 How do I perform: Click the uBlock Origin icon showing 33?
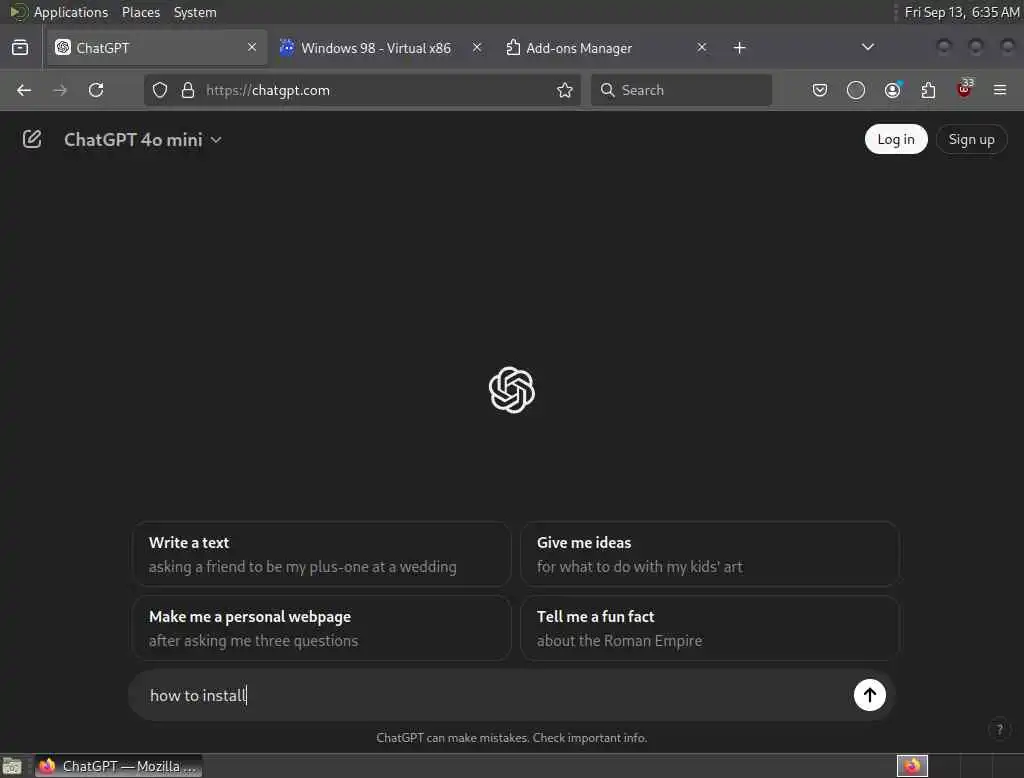click(965, 89)
